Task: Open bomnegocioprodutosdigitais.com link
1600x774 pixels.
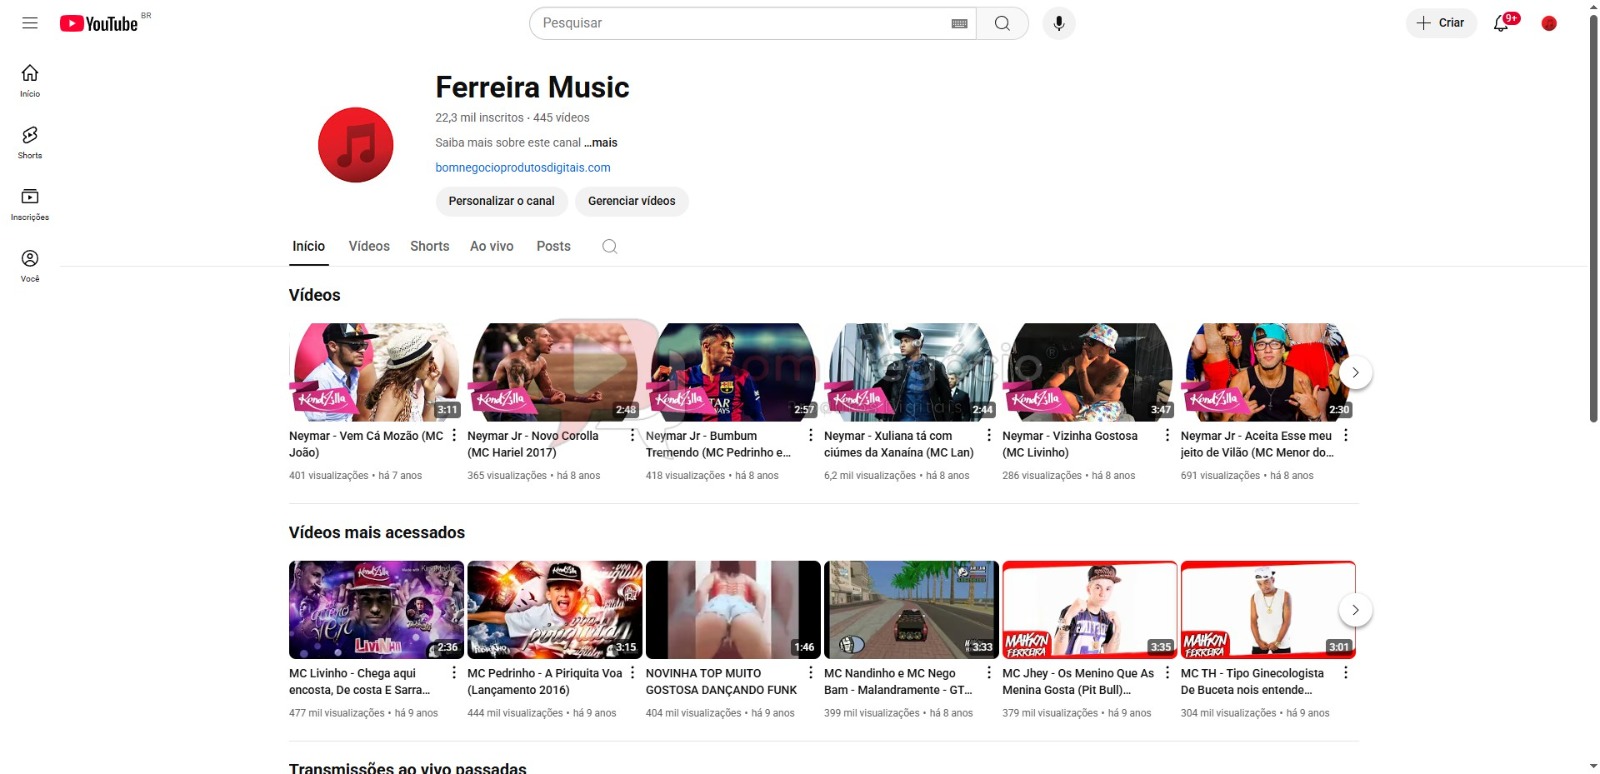Action: pos(523,168)
